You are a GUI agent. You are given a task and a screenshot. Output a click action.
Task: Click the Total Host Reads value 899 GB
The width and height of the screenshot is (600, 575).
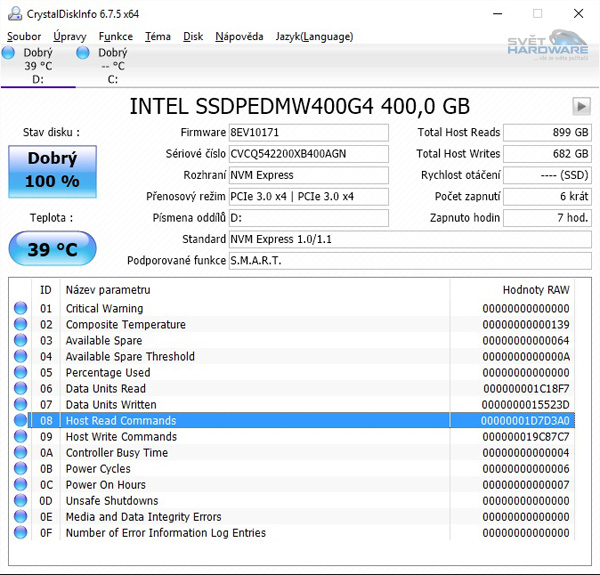point(548,132)
